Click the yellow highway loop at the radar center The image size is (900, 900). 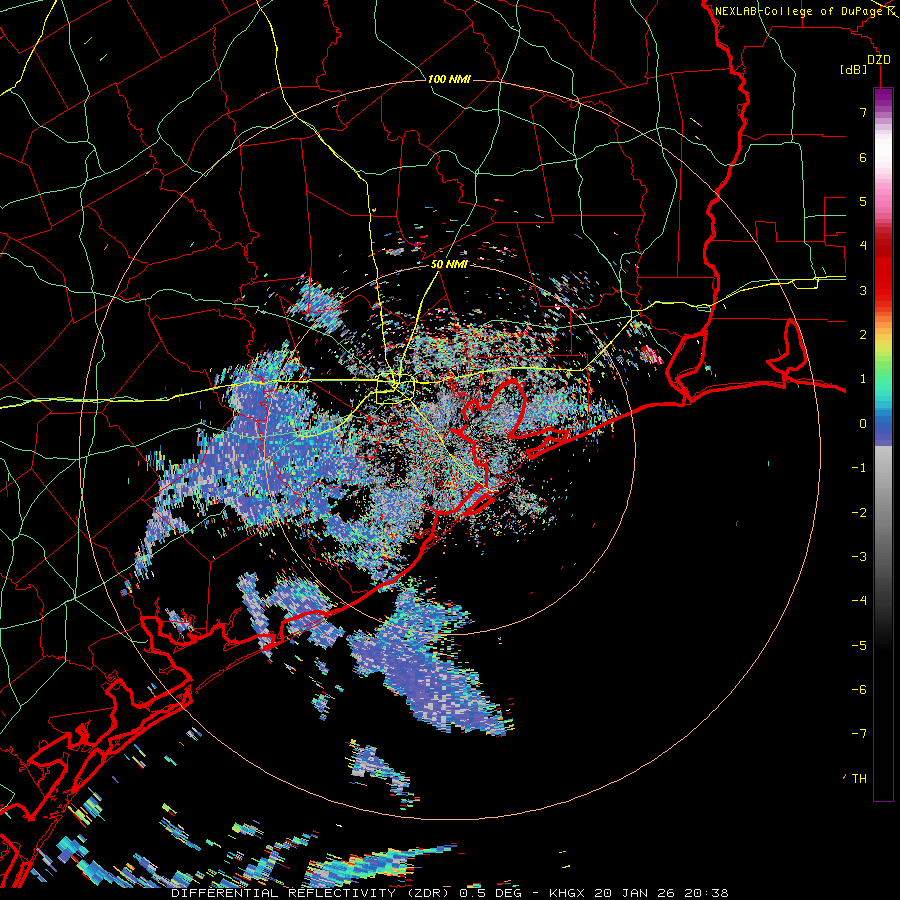[395, 389]
